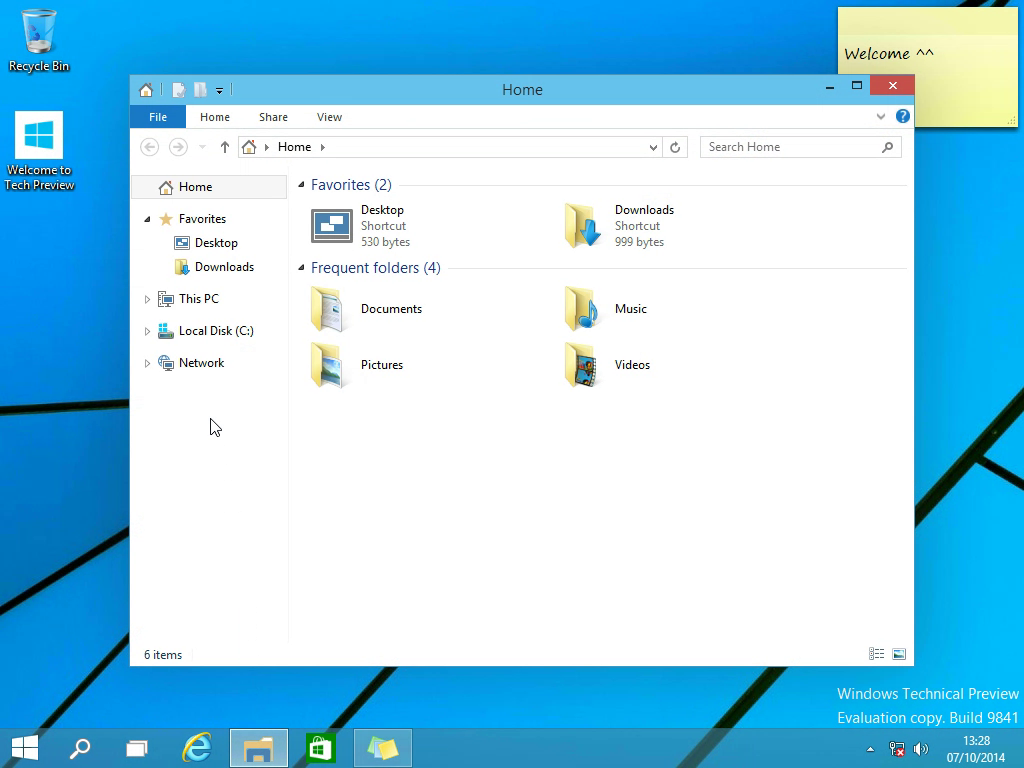The image size is (1024, 768).
Task: Click the New Folder icon in quick access toolbar
Action: (x=200, y=89)
